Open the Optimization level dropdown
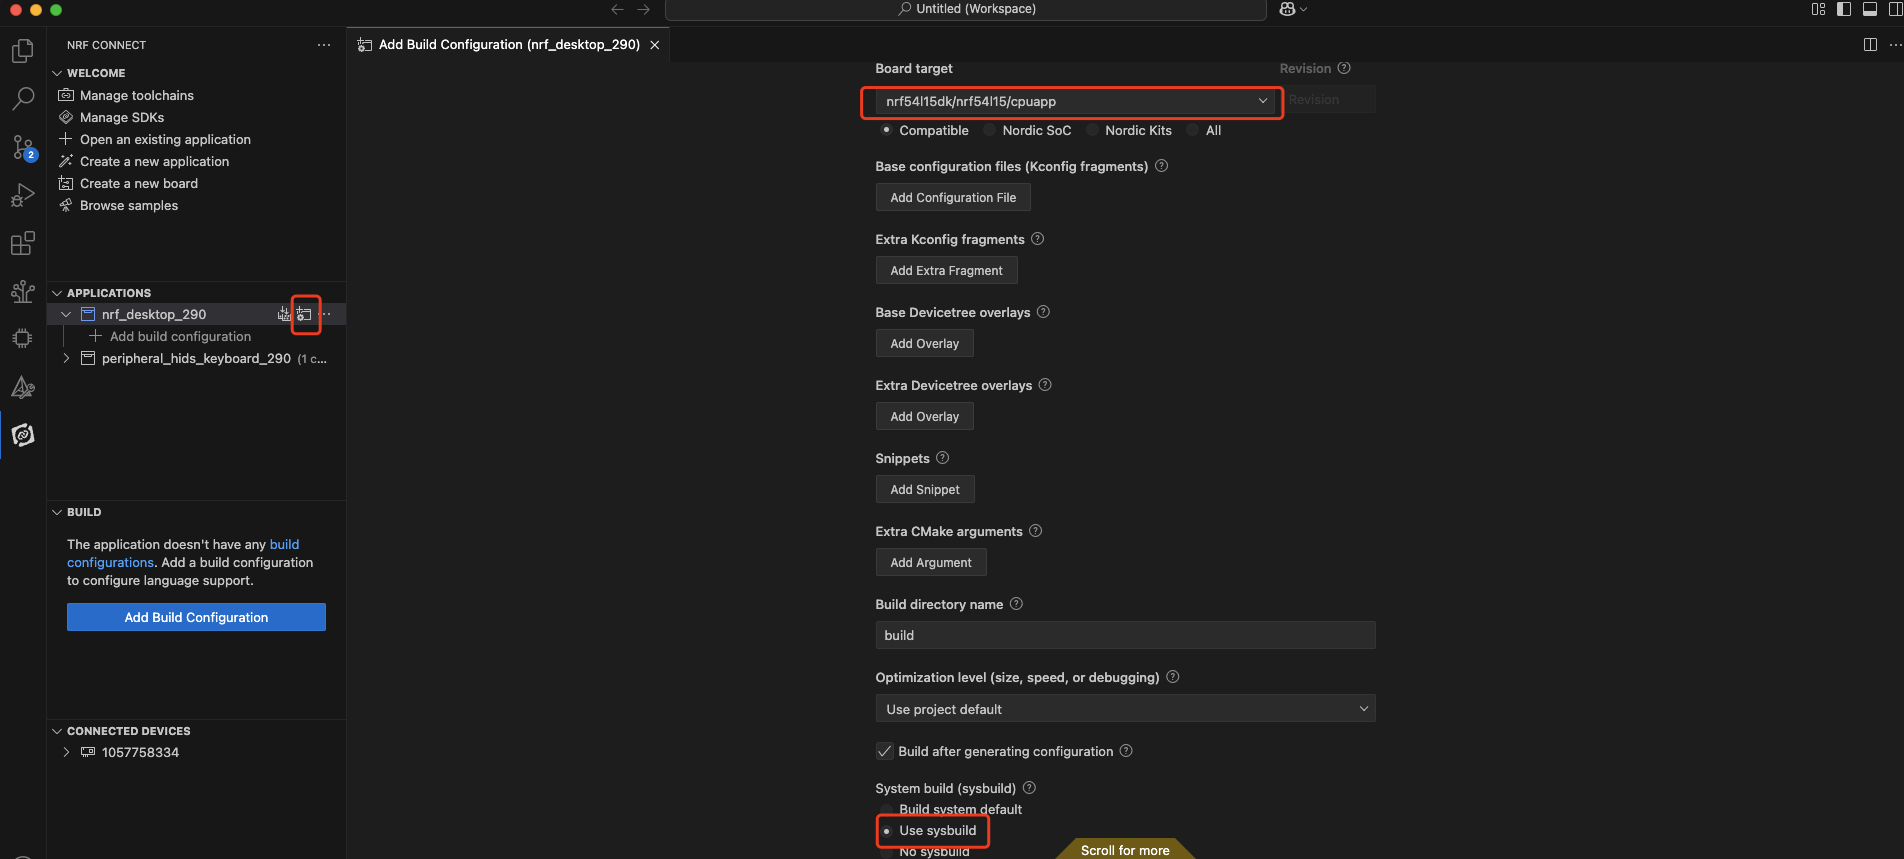This screenshot has height=859, width=1904. (x=1125, y=709)
